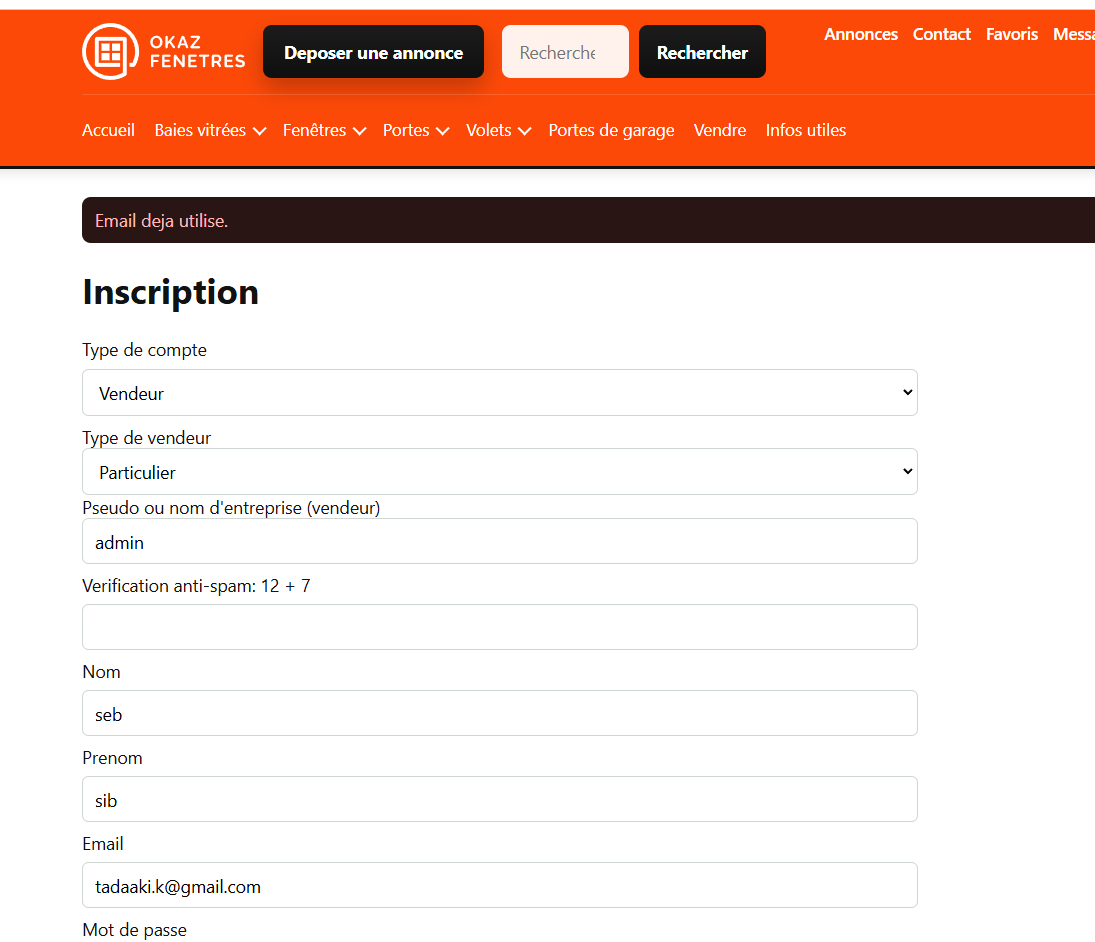This screenshot has width=1095, height=942.
Task: Open the Contact link
Action: (941, 34)
